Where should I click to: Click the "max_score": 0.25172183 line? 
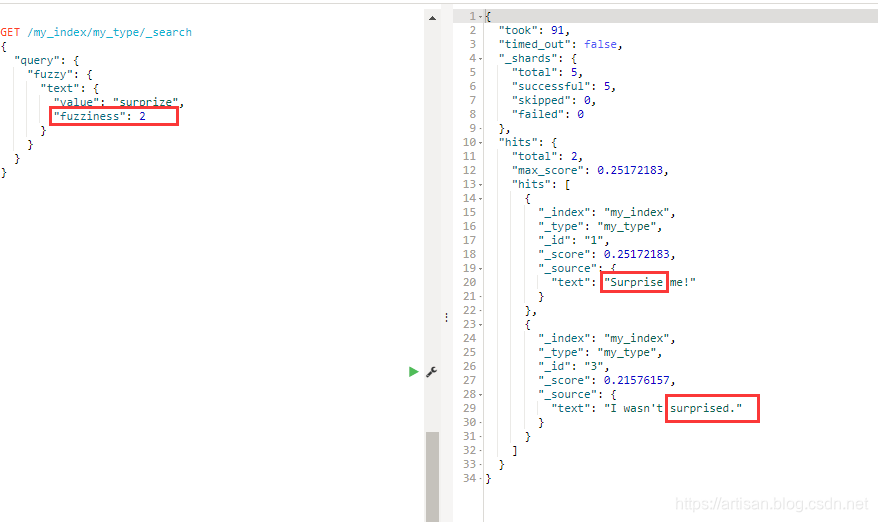[590, 170]
